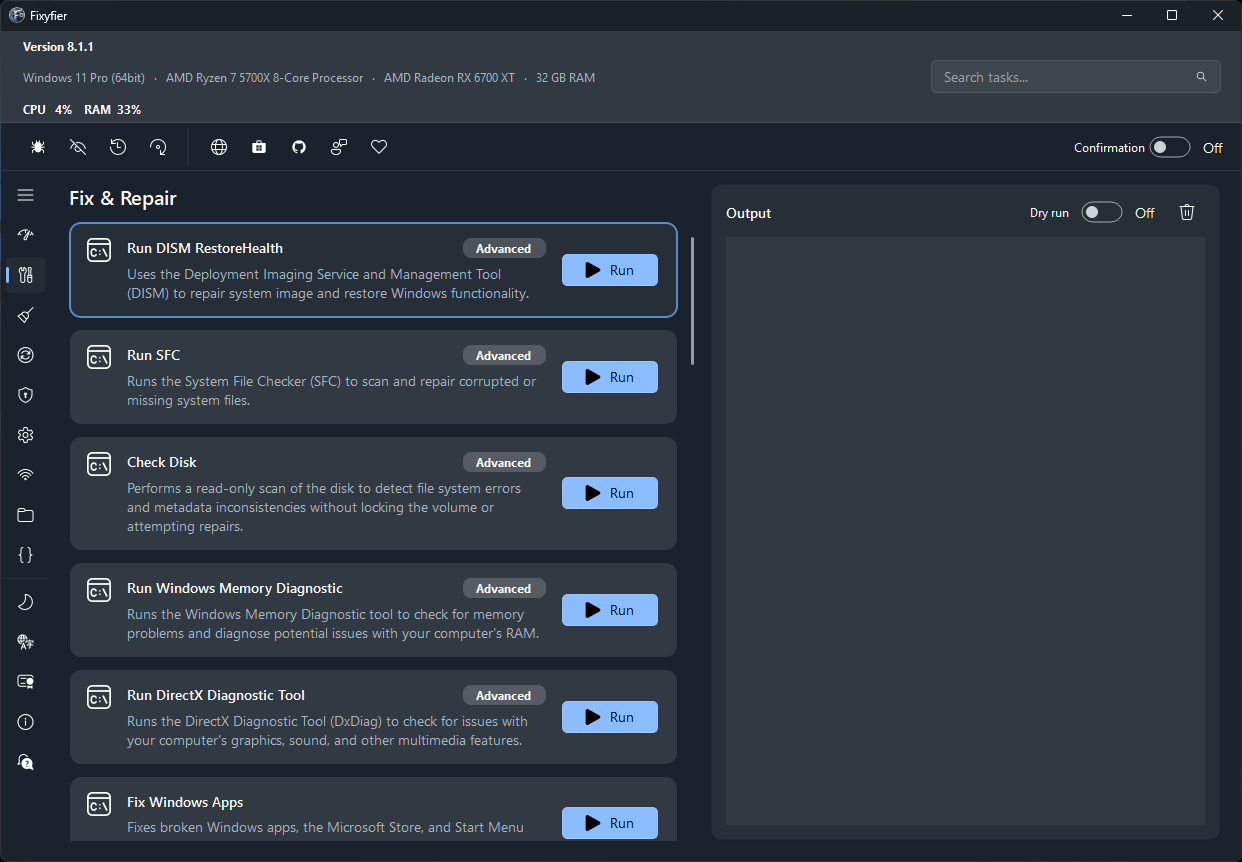Click the terminal icon on Check Disk card
This screenshot has height=862, width=1242.
[99, 464]
